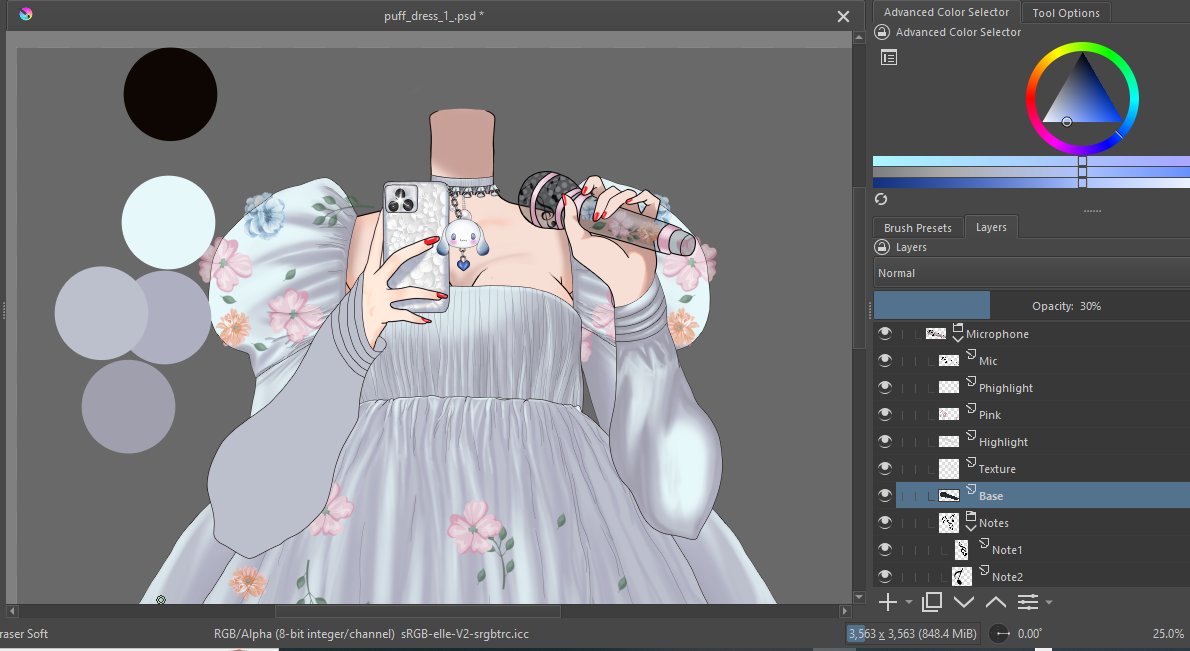Select the Layers tab
The image size is (1190, 651).
991,227
